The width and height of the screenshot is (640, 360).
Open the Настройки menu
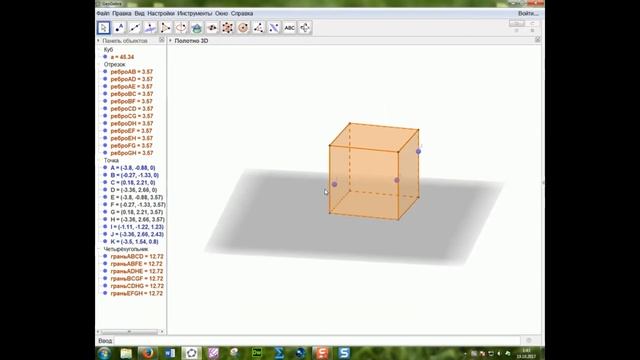[x=161, y=13]
